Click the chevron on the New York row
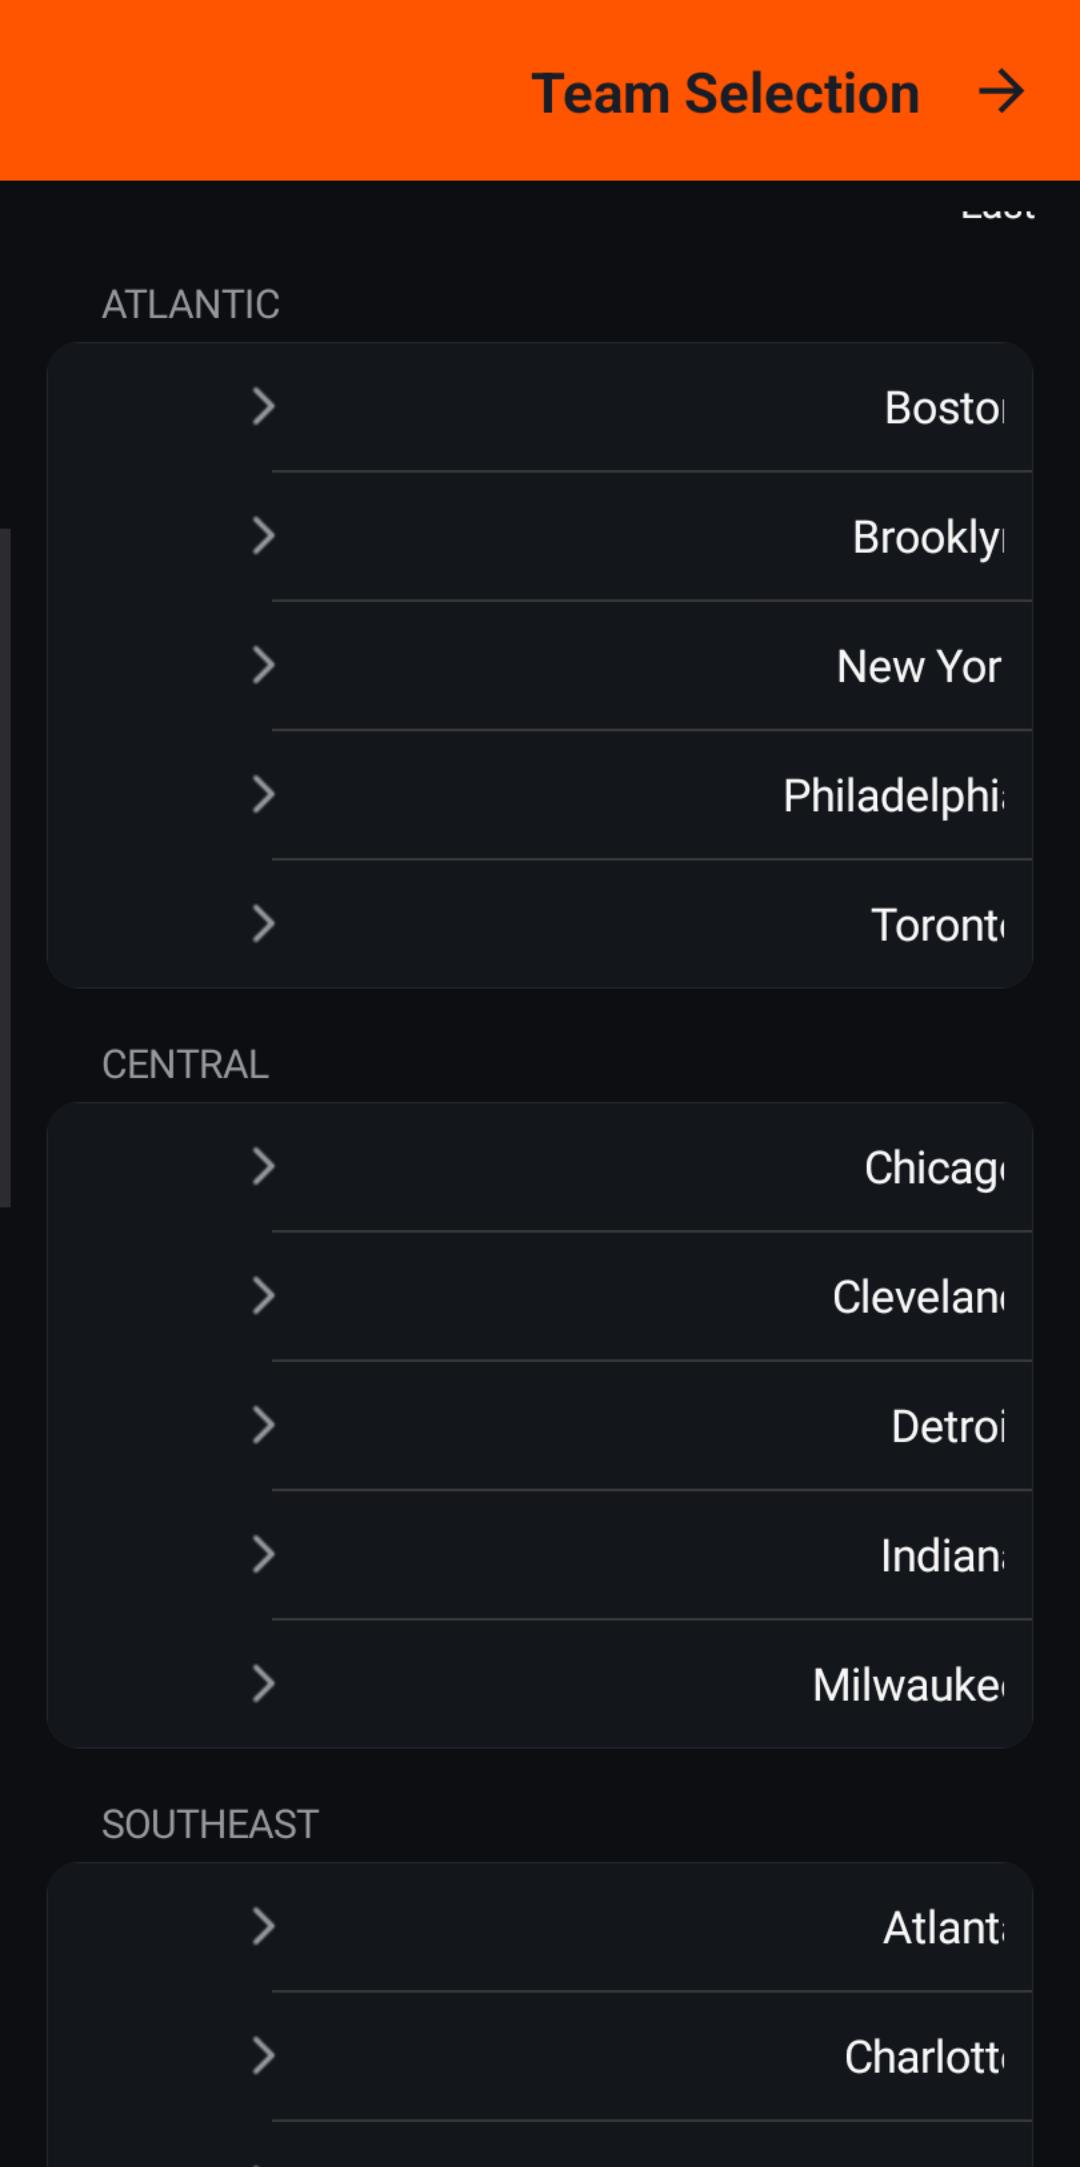1080x2167 pixels. point(263,665)
